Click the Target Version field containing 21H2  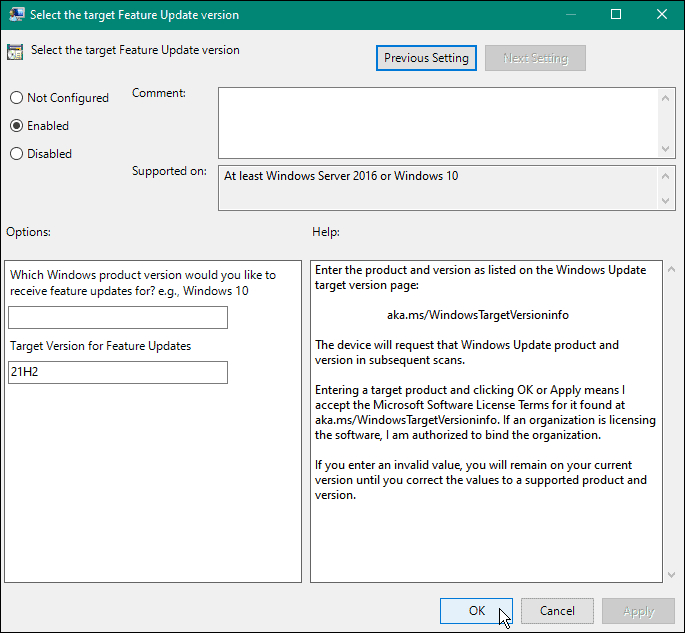pyautogui.click(x=118, y=372)
